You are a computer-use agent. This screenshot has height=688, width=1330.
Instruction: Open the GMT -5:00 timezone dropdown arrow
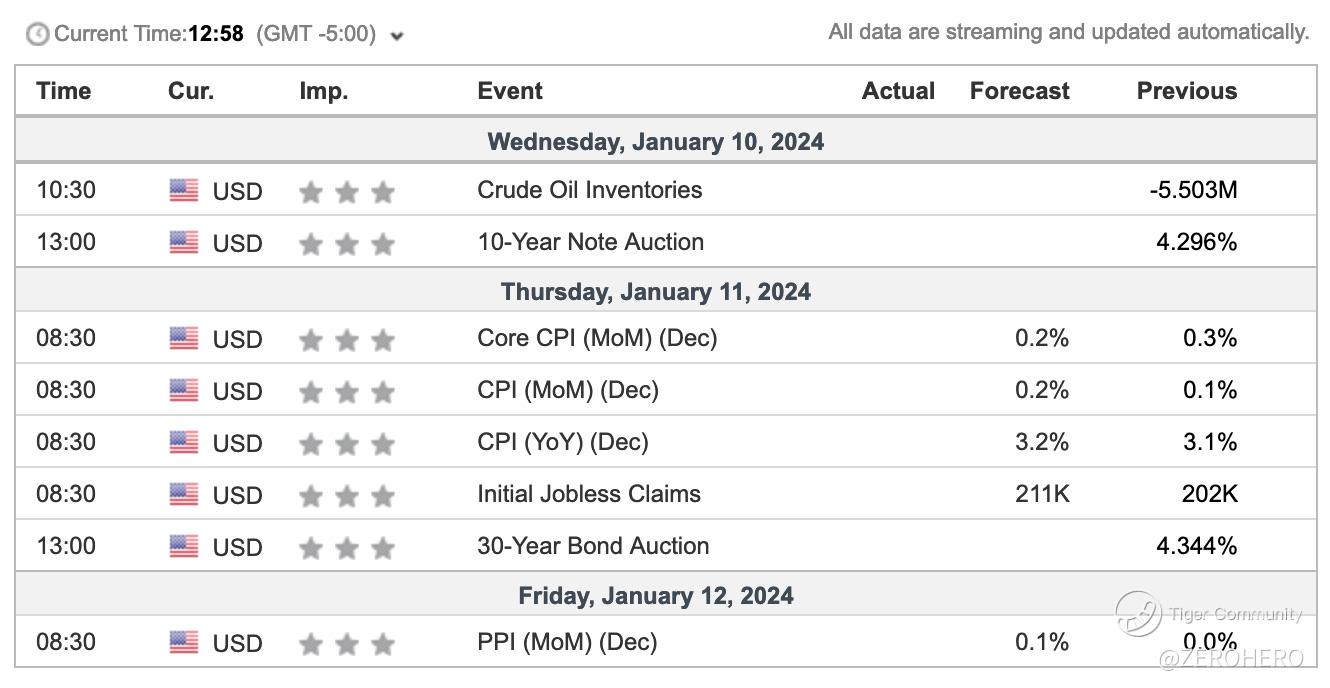(x=397, y=37)
